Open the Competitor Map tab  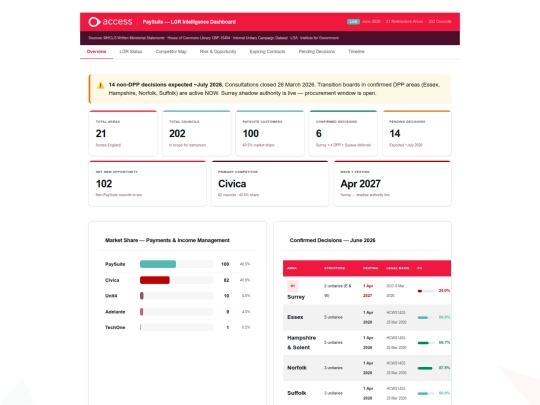click(171, 52)
